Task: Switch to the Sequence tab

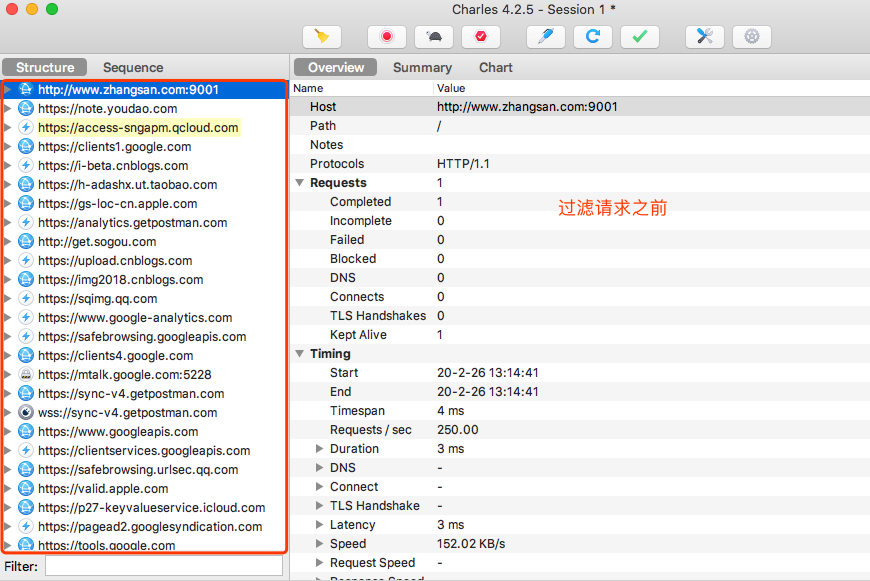Action: [x=133, y=67]
